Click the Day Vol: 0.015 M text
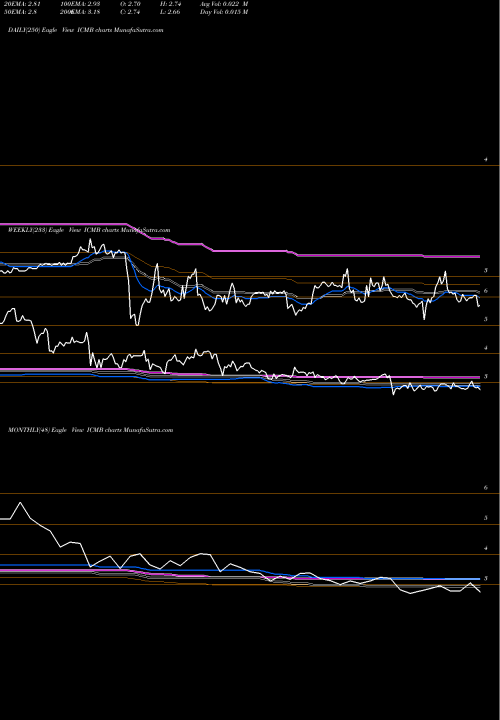Viewport: 500px width, 720px height. tap(224, 12)
